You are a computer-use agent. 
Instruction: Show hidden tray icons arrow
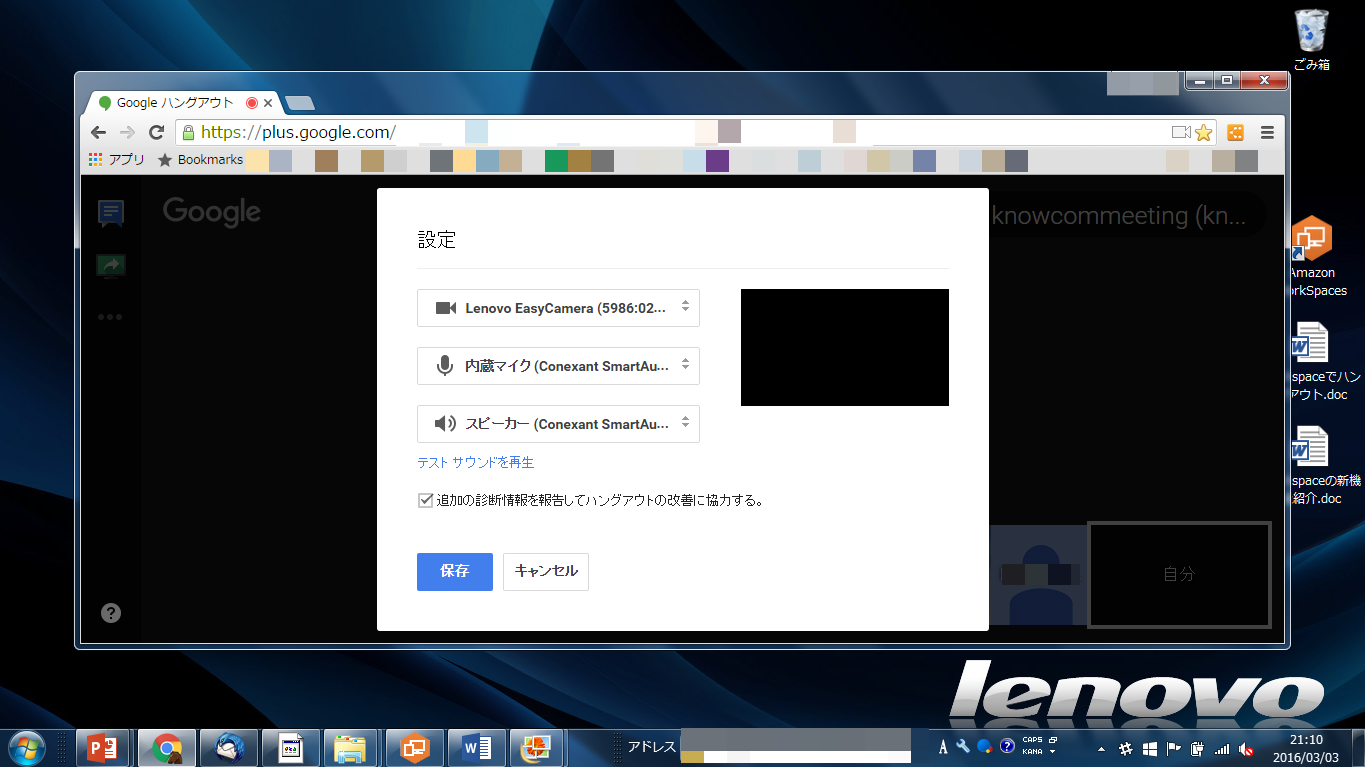[1102, 748]
